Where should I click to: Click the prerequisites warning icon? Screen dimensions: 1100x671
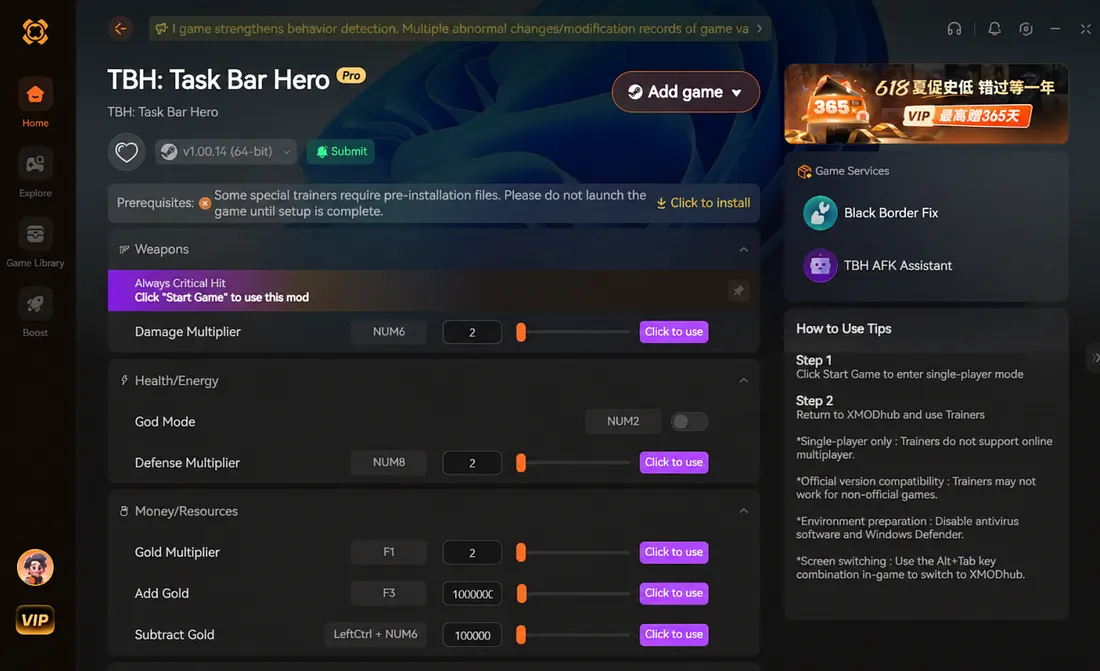204,204
